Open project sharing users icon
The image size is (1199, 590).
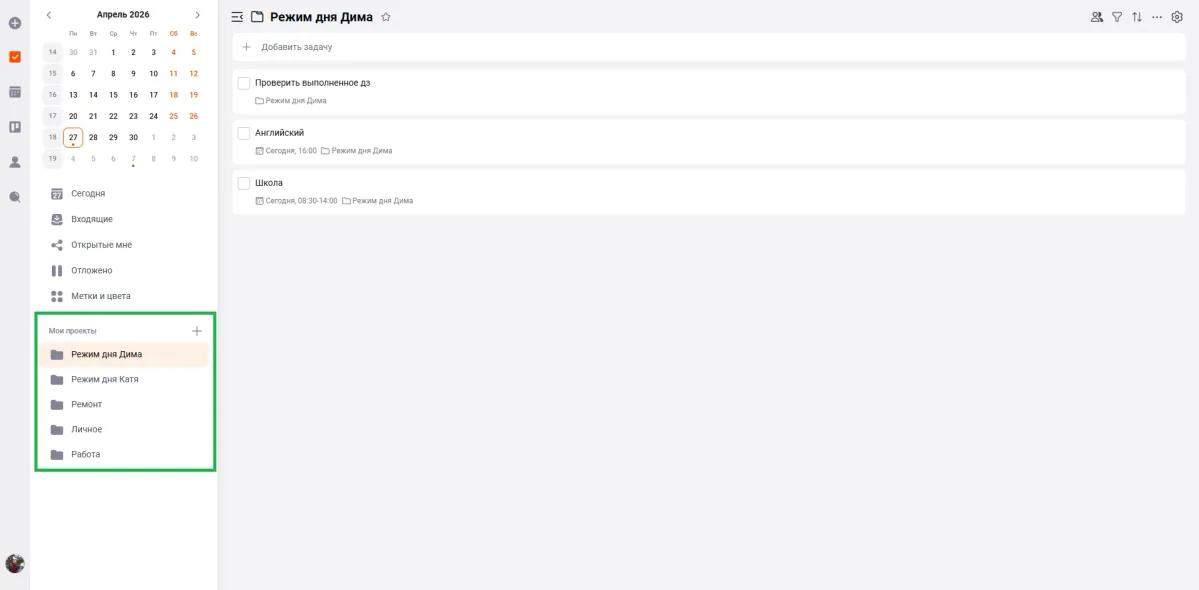(x=1097, y=17)
